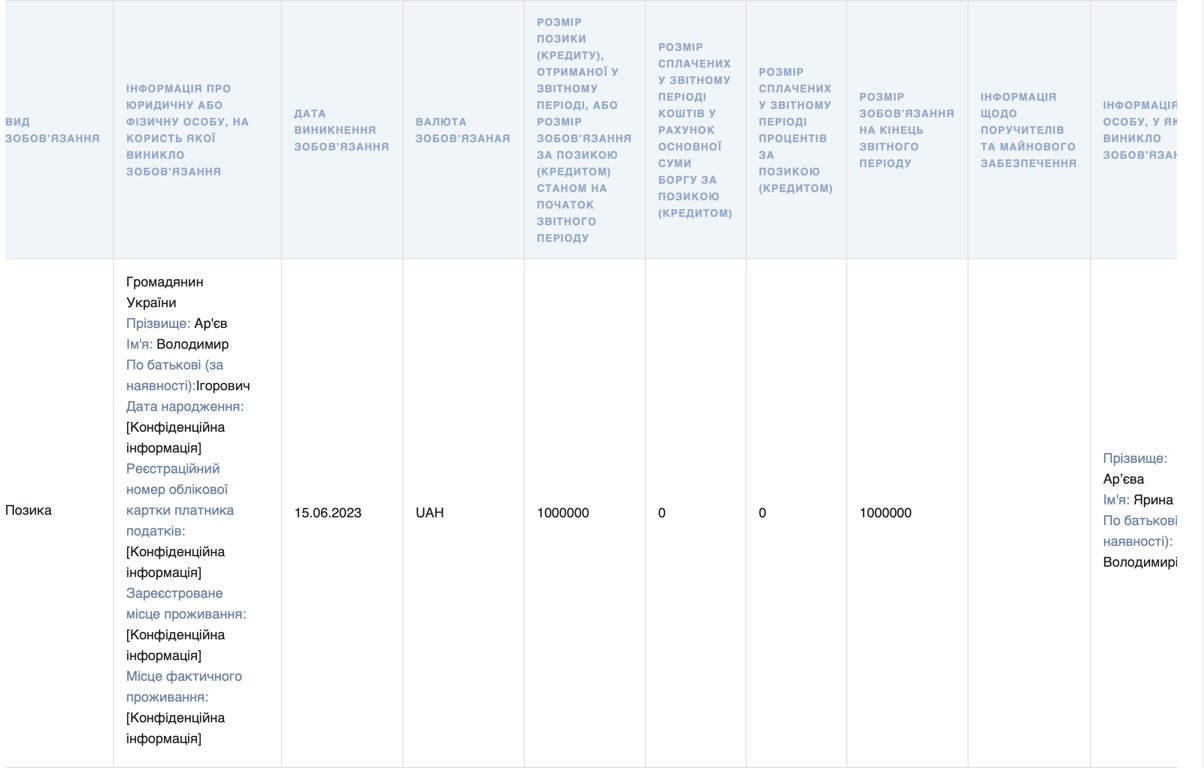Select the date 15.06.2023 cell
The image size is (1204, 768).
[328, 513]
